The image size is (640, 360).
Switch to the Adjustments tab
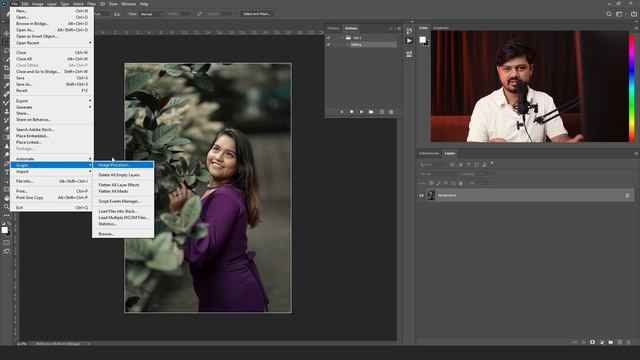[x=429, y=153]
